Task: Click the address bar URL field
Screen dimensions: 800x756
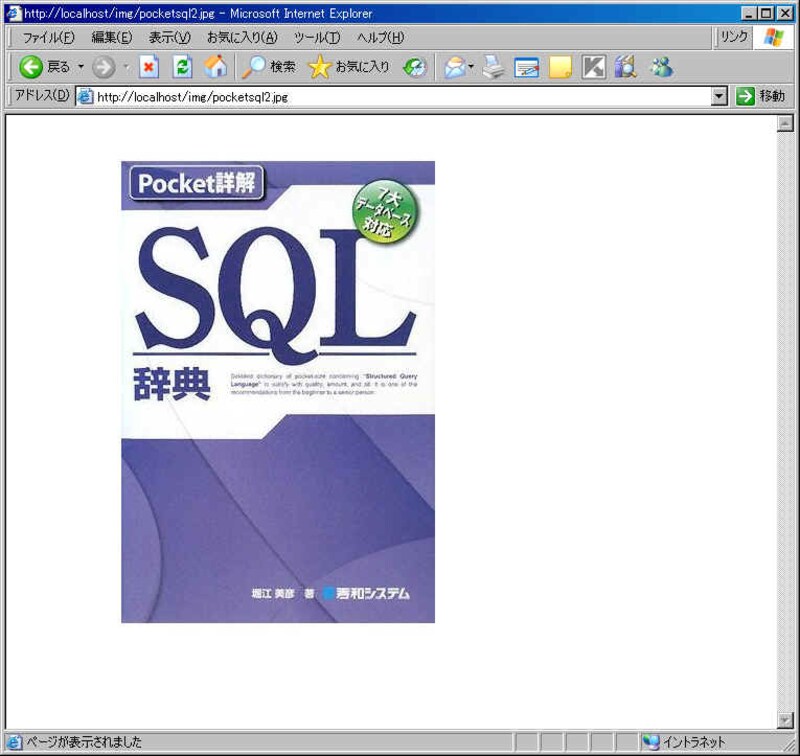Action: click(400, 97)
